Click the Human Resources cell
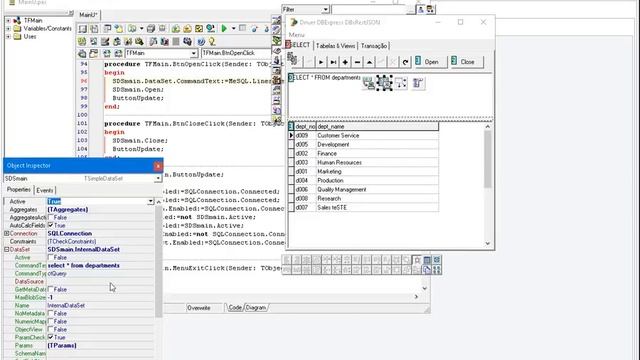 pos(377,162)
